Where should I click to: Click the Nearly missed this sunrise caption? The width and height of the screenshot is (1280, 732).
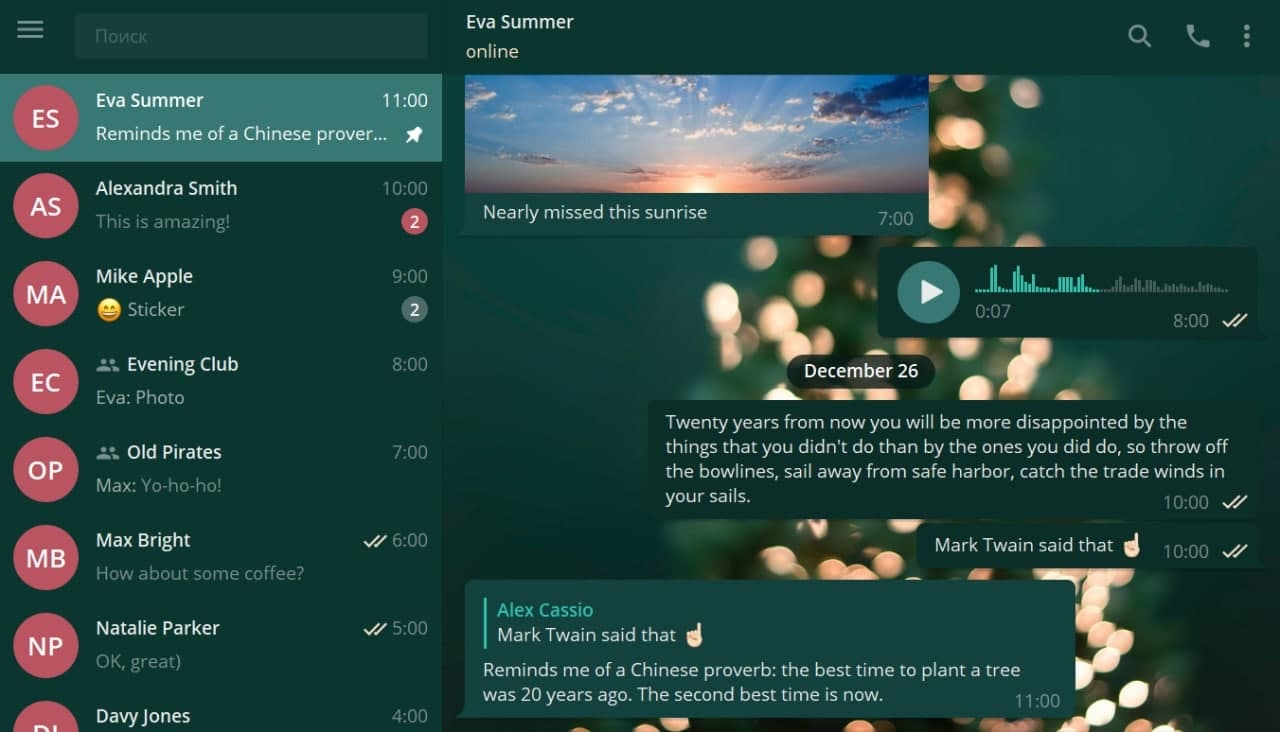click(595, 212)
